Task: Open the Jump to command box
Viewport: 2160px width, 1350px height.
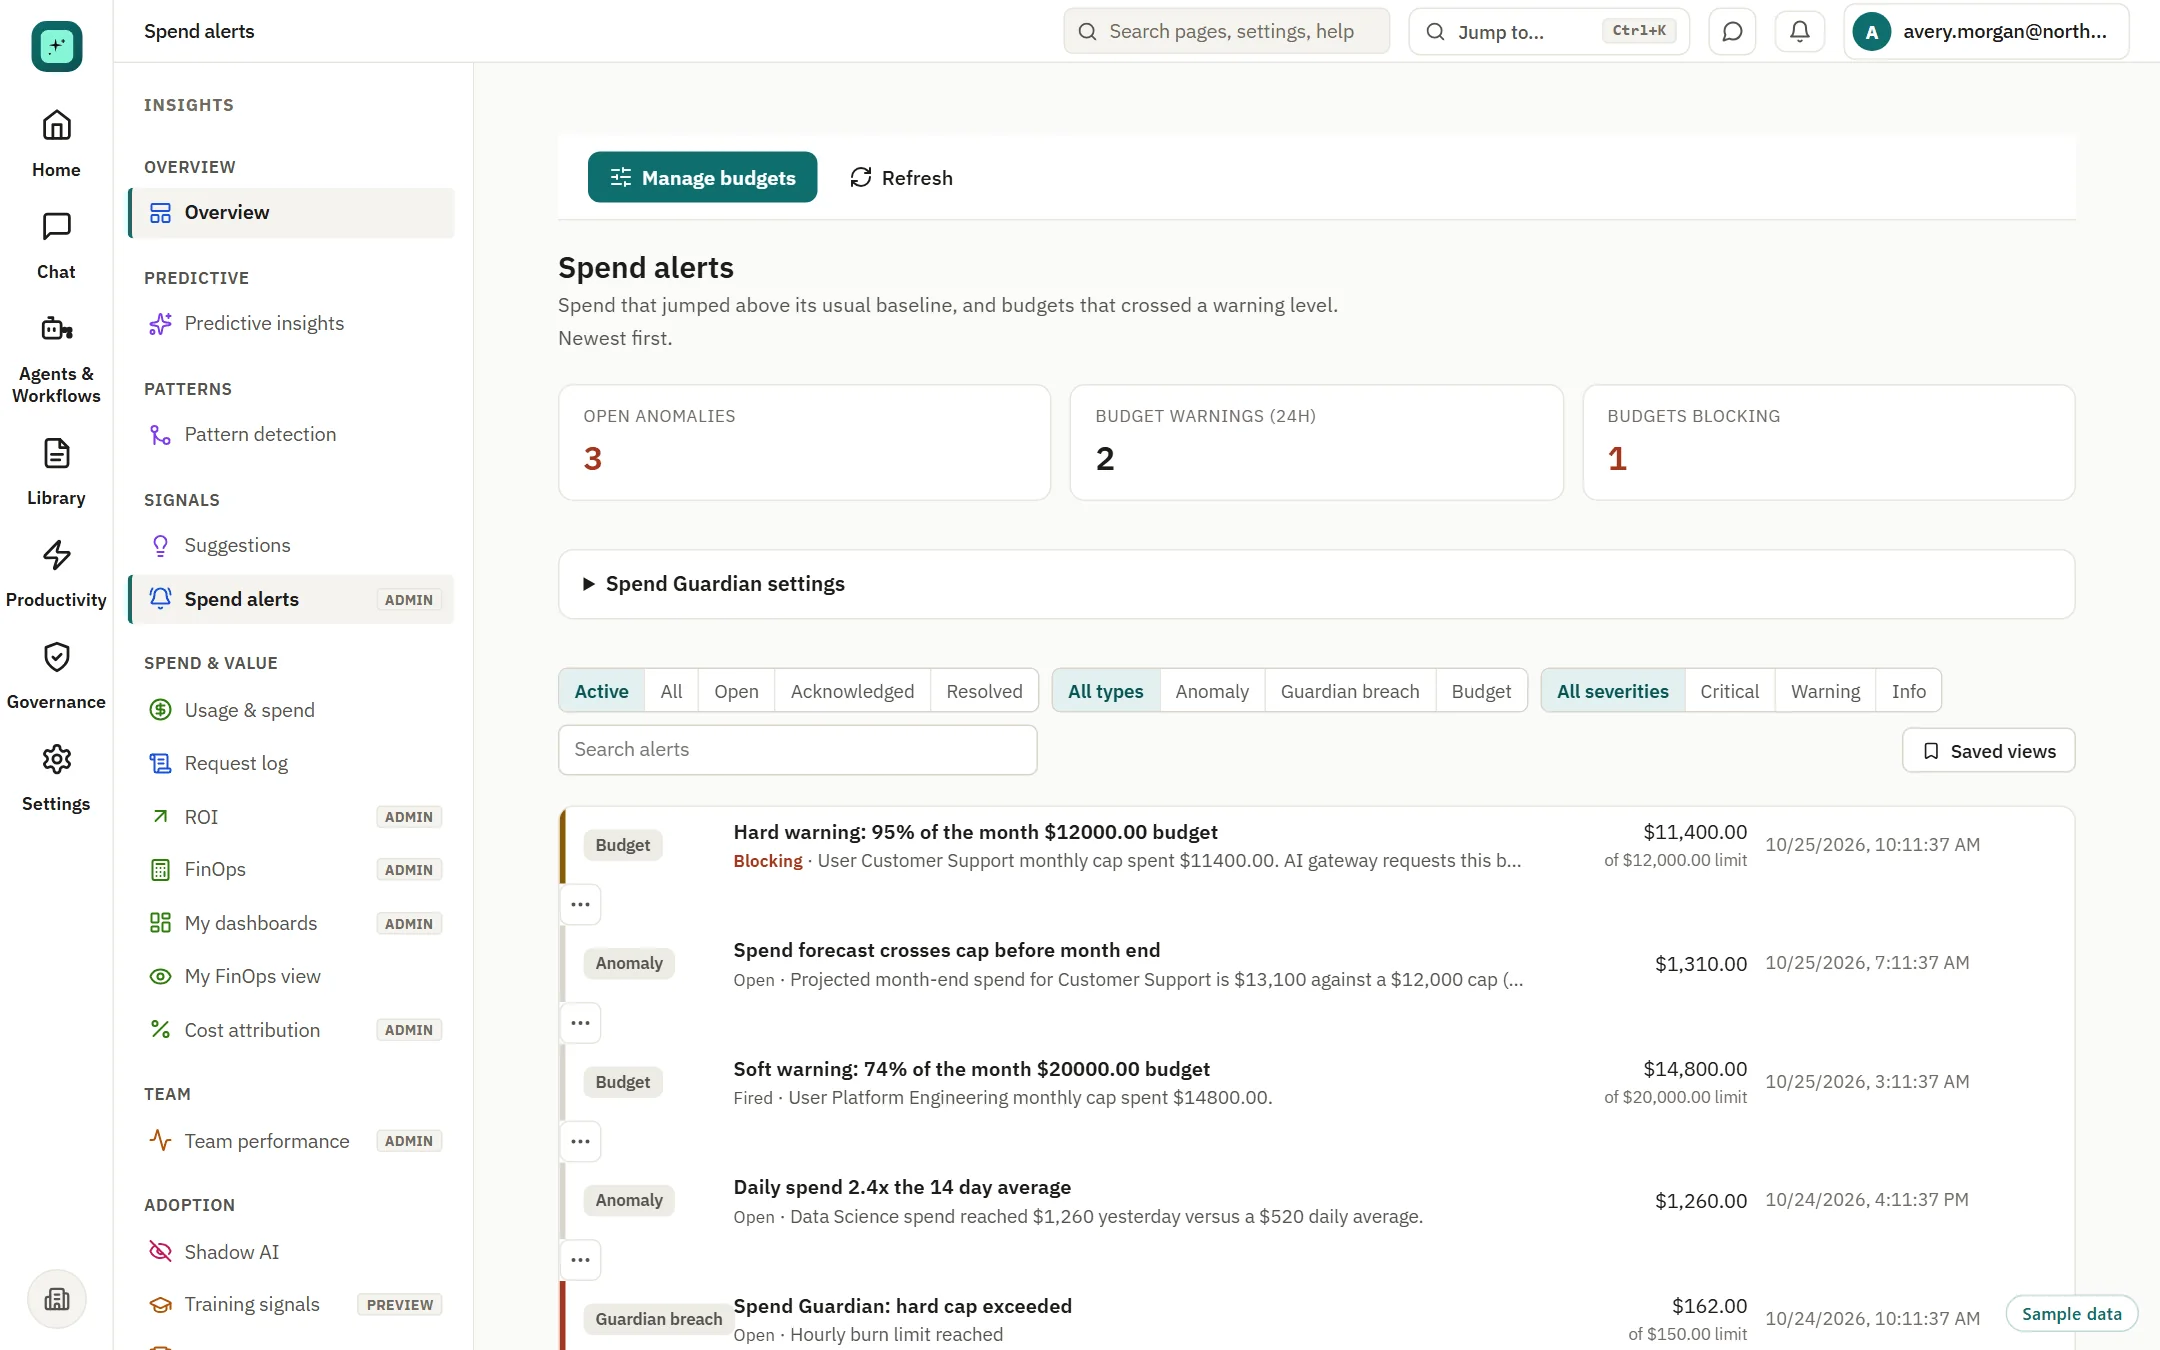Action: [1548, 31]
